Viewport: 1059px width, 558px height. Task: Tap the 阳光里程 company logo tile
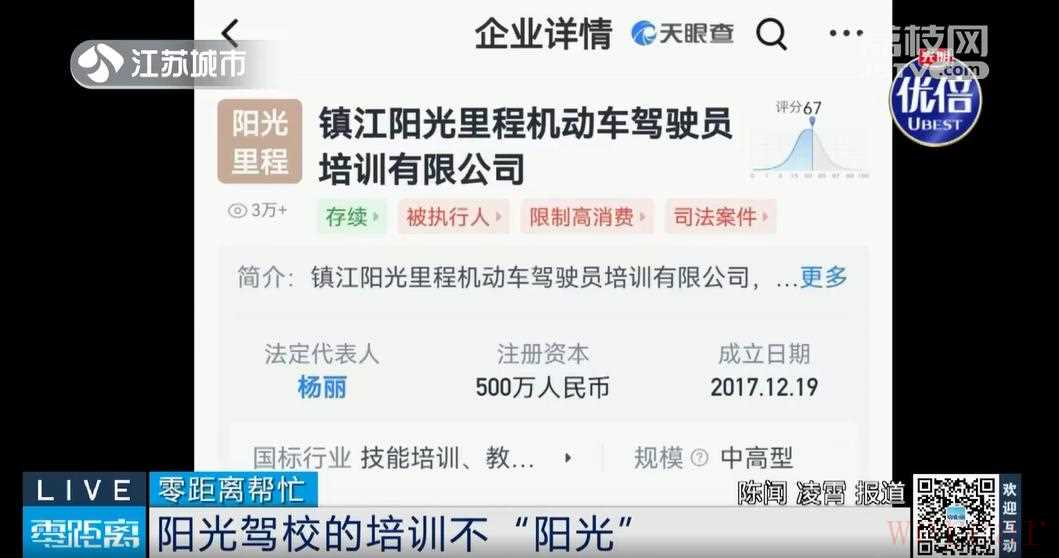tap(259, 142)
